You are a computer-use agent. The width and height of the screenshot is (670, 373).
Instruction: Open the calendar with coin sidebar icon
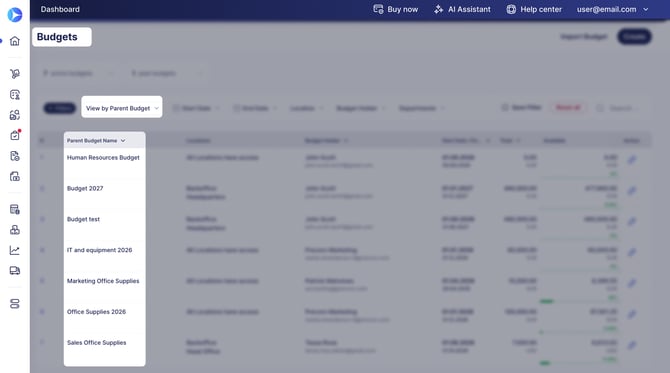pos(15,209)
